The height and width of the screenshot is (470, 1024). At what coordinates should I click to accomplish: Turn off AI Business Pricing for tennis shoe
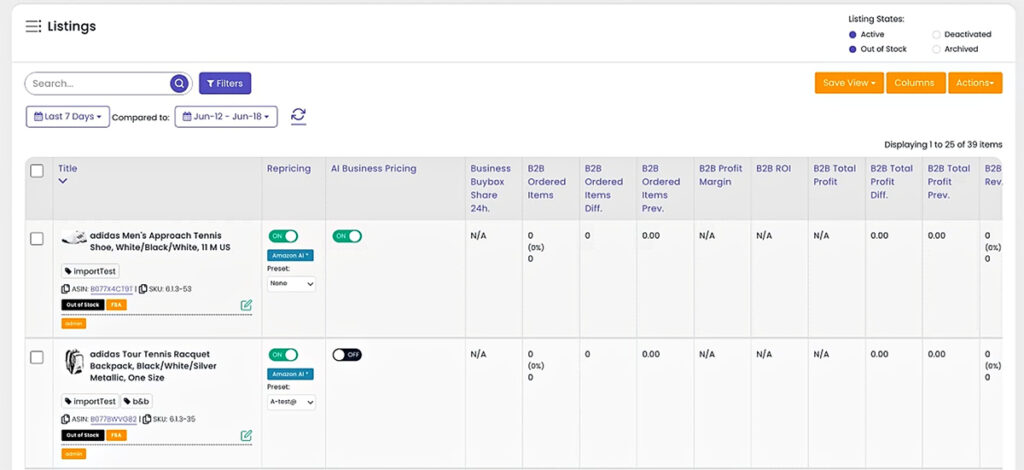click(347, 236)
